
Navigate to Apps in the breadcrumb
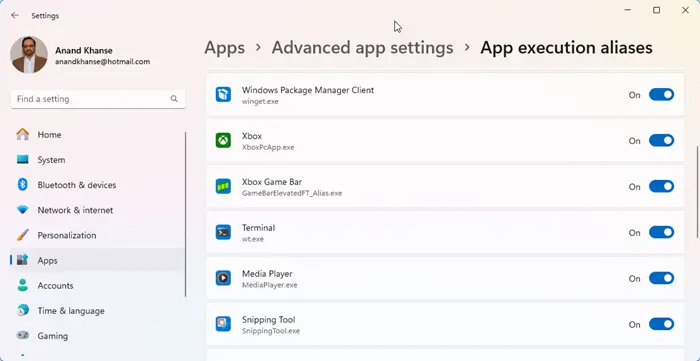(225, 48)
